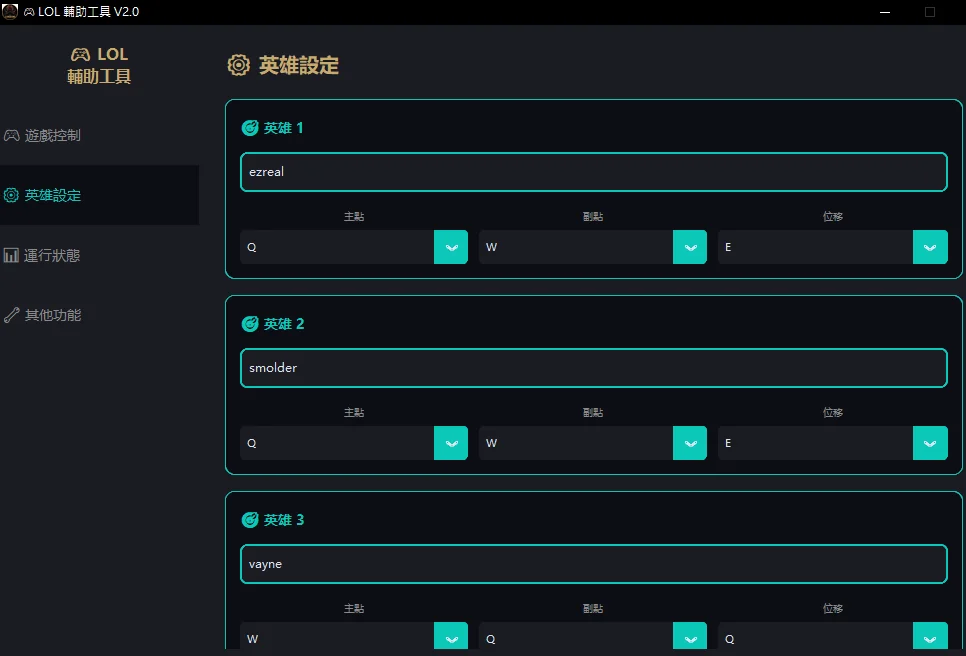This screenshot has height=656, width=966.
Task: Open 英雄 3 主點 dropdown arrow
Action: pyautogui.click(x=451, y=636)
